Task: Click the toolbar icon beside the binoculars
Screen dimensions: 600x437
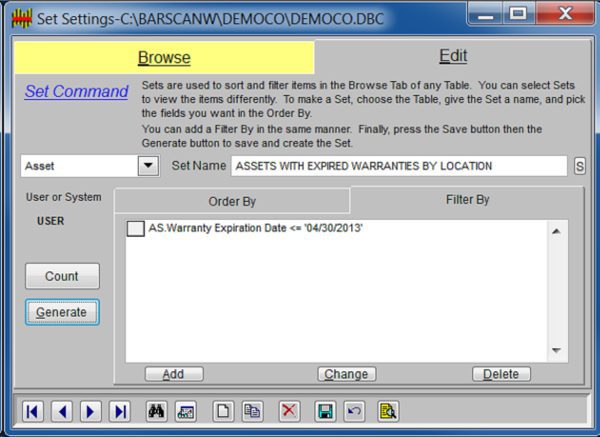Action: [186, 411]
